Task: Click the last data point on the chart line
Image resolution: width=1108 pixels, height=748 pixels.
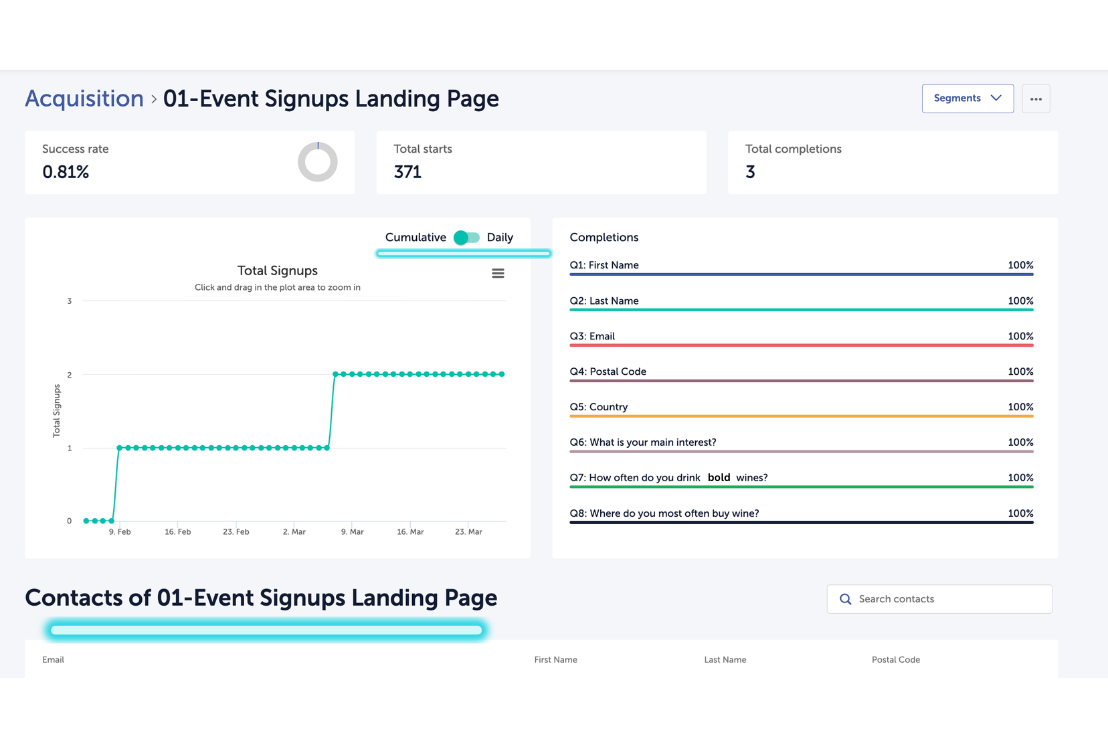Action: coord(502,374)
